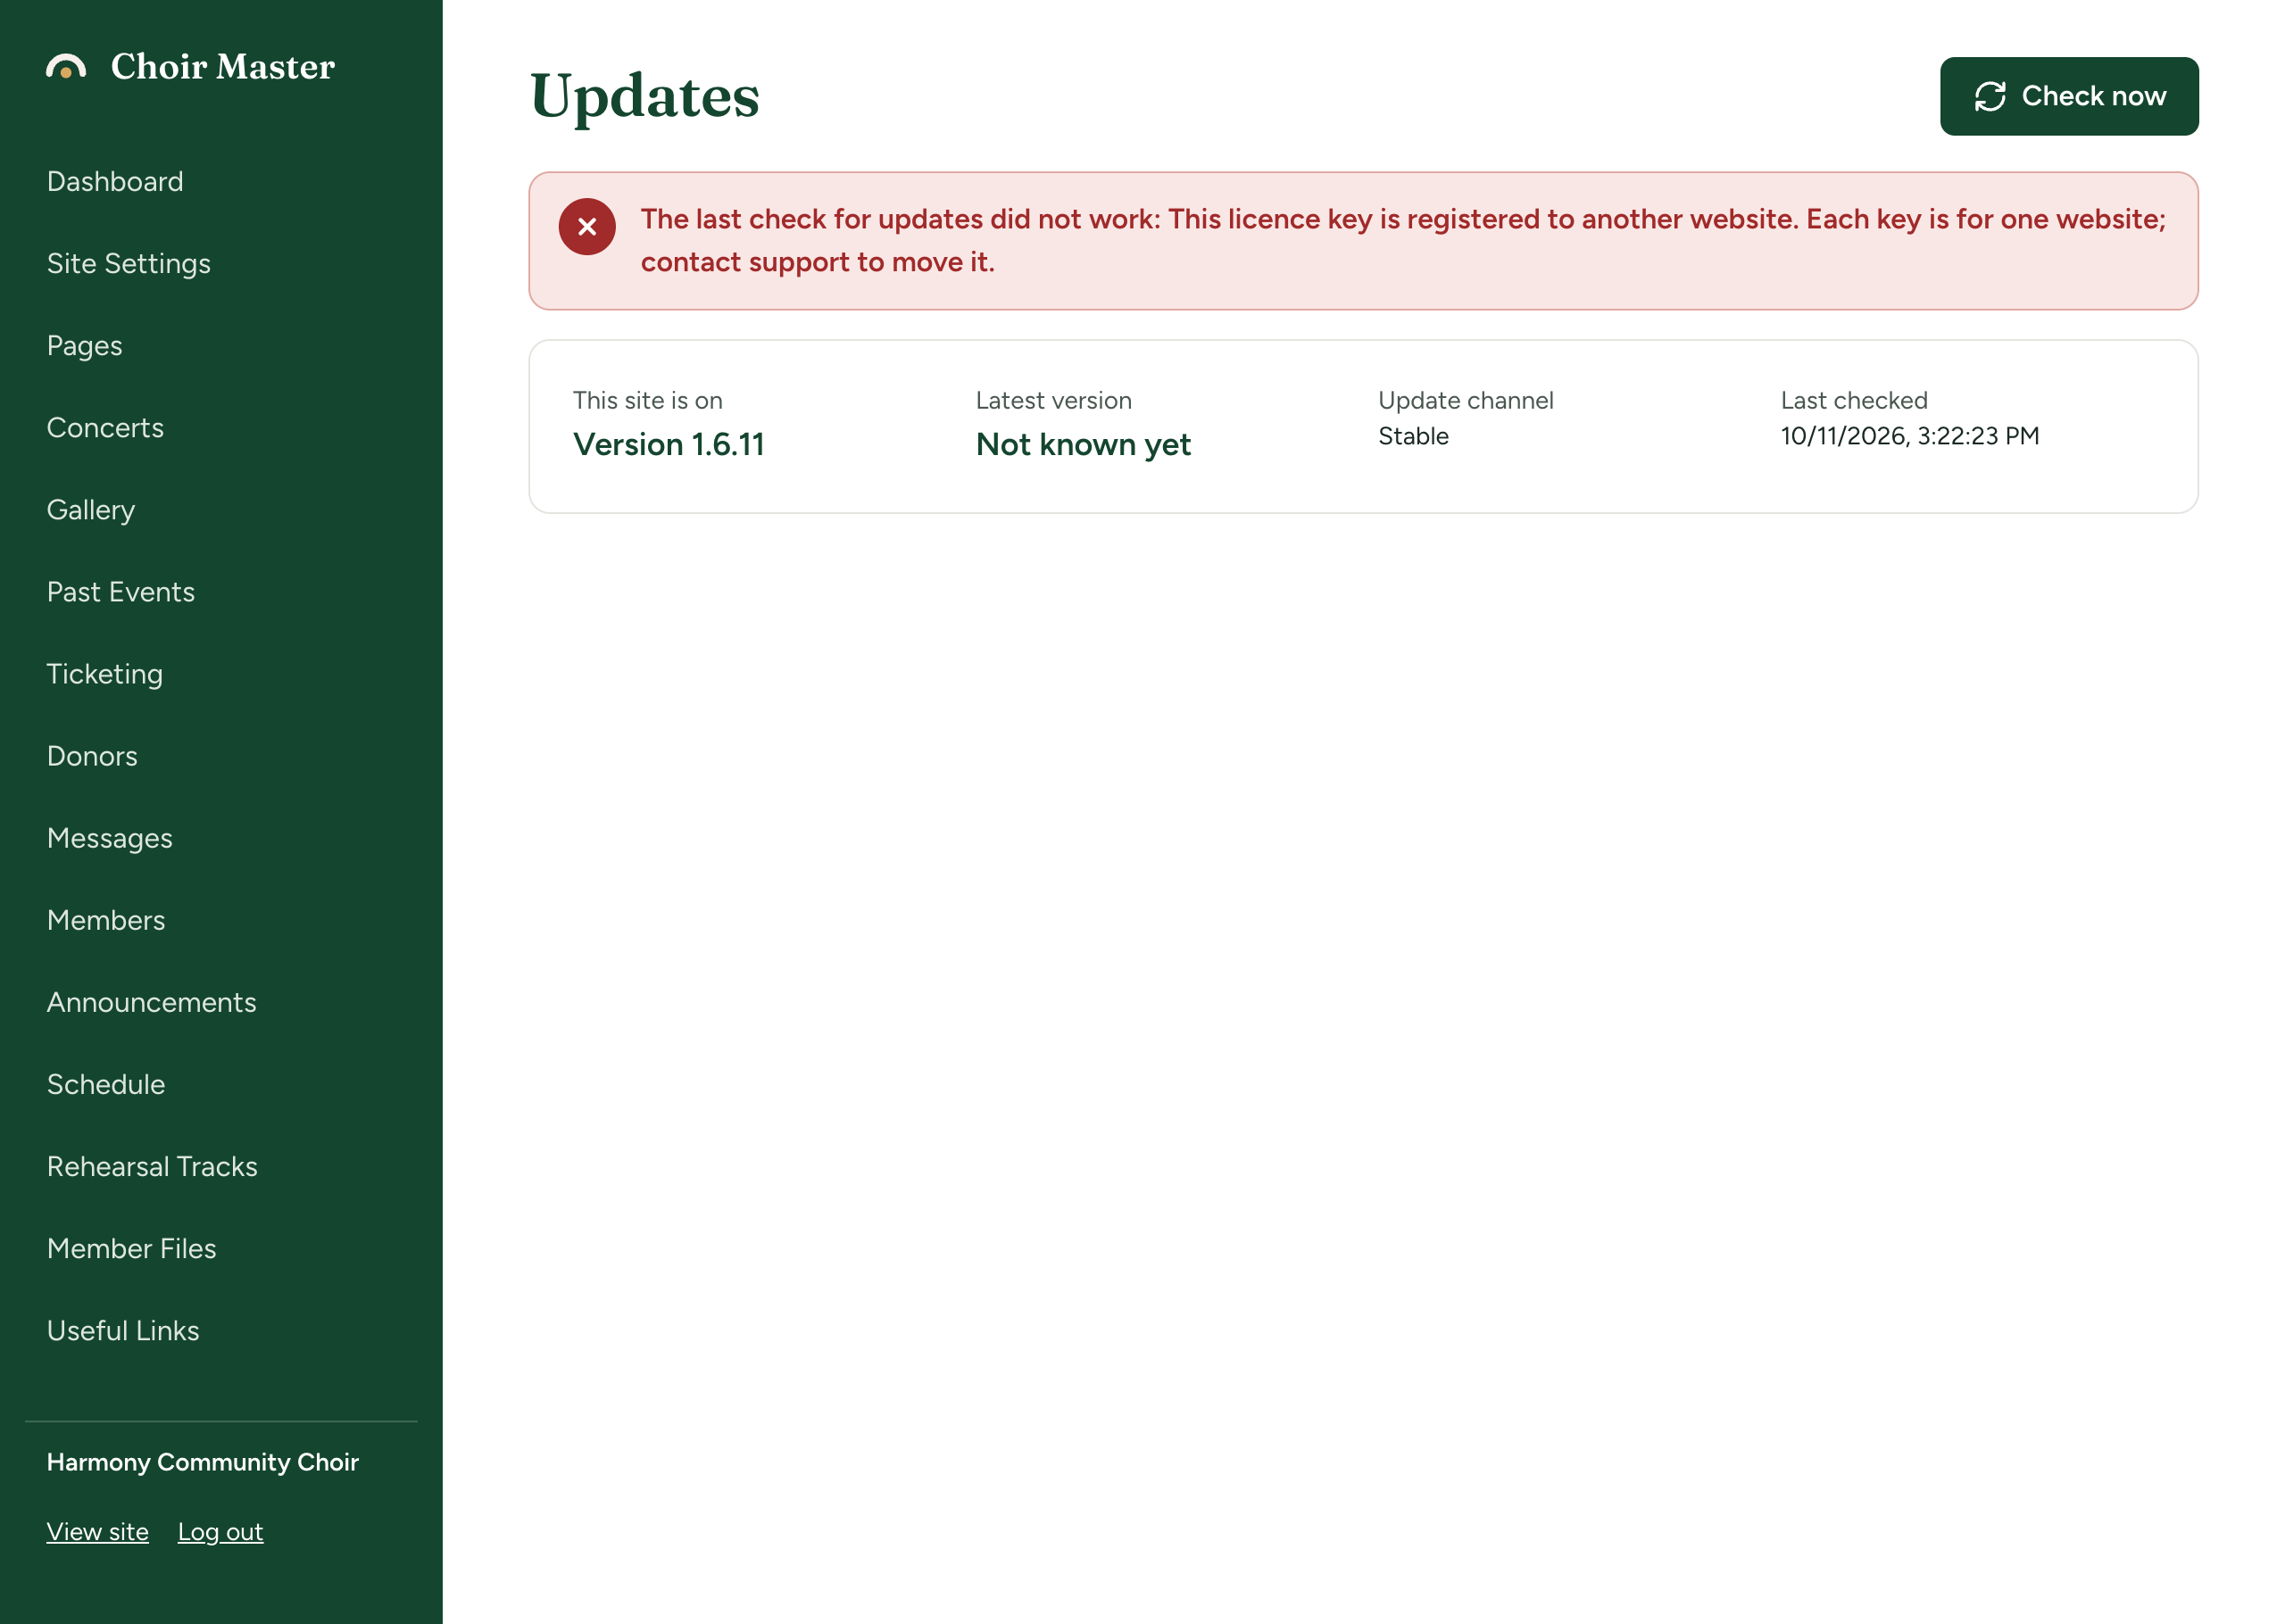Image resolution: width=2285 pixels, height=1624 pixels.
Task: Click the refresh icon in Check now
Action: (x=1990, y=96)
